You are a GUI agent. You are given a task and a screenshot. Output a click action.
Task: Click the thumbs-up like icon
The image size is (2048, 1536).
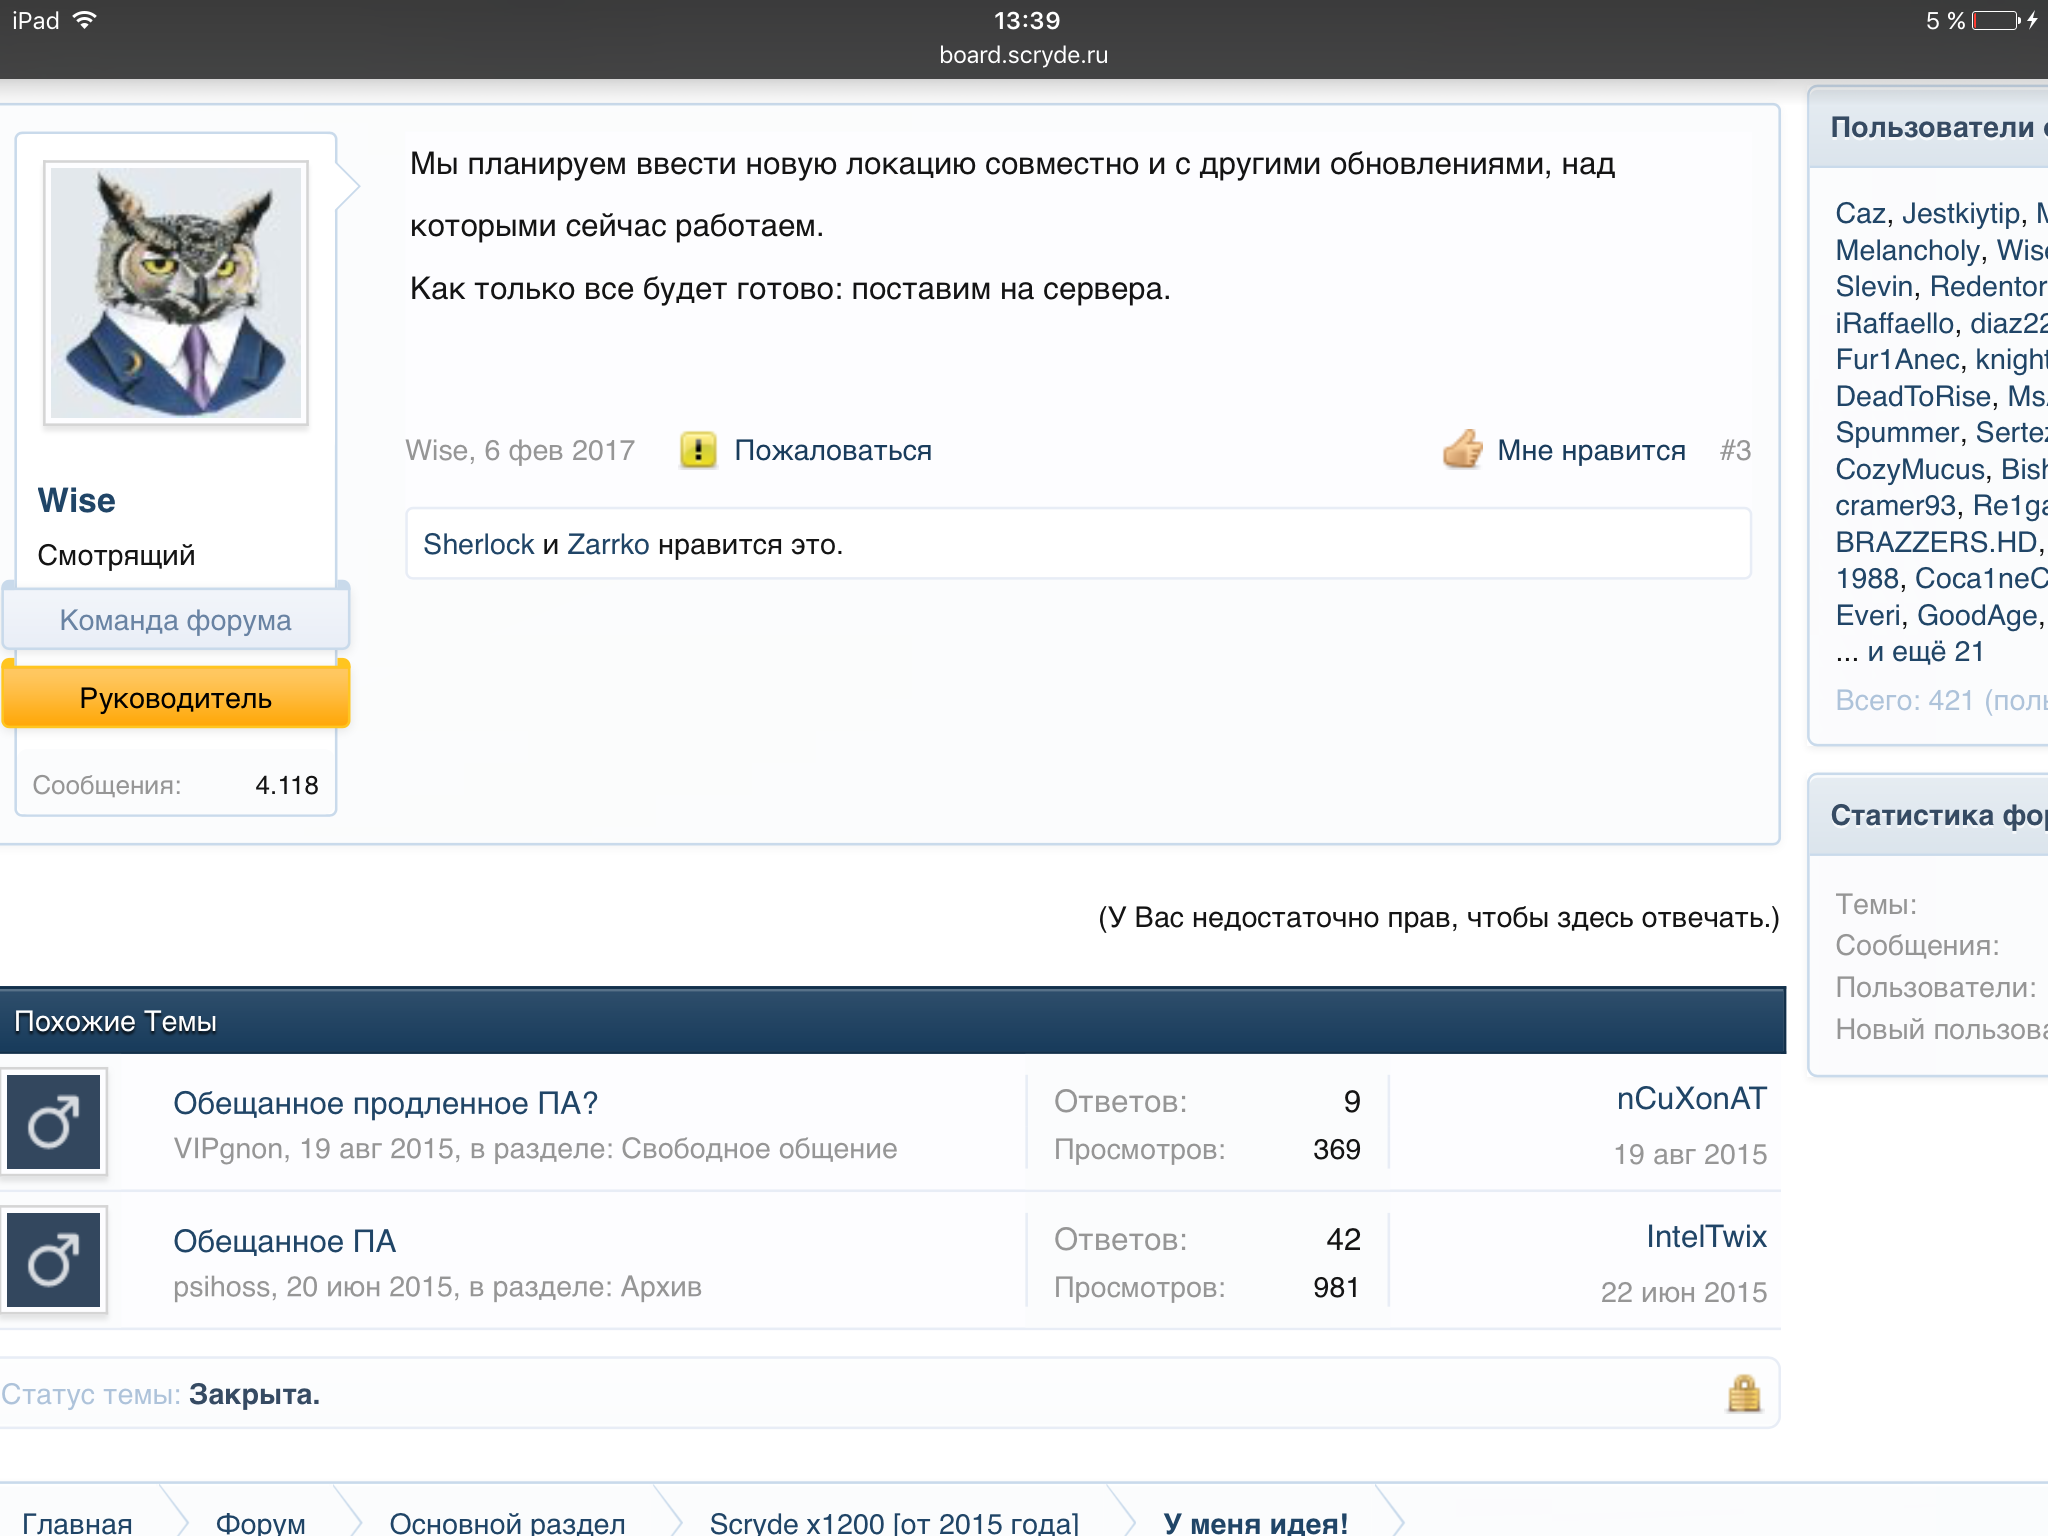(1462, 450)
